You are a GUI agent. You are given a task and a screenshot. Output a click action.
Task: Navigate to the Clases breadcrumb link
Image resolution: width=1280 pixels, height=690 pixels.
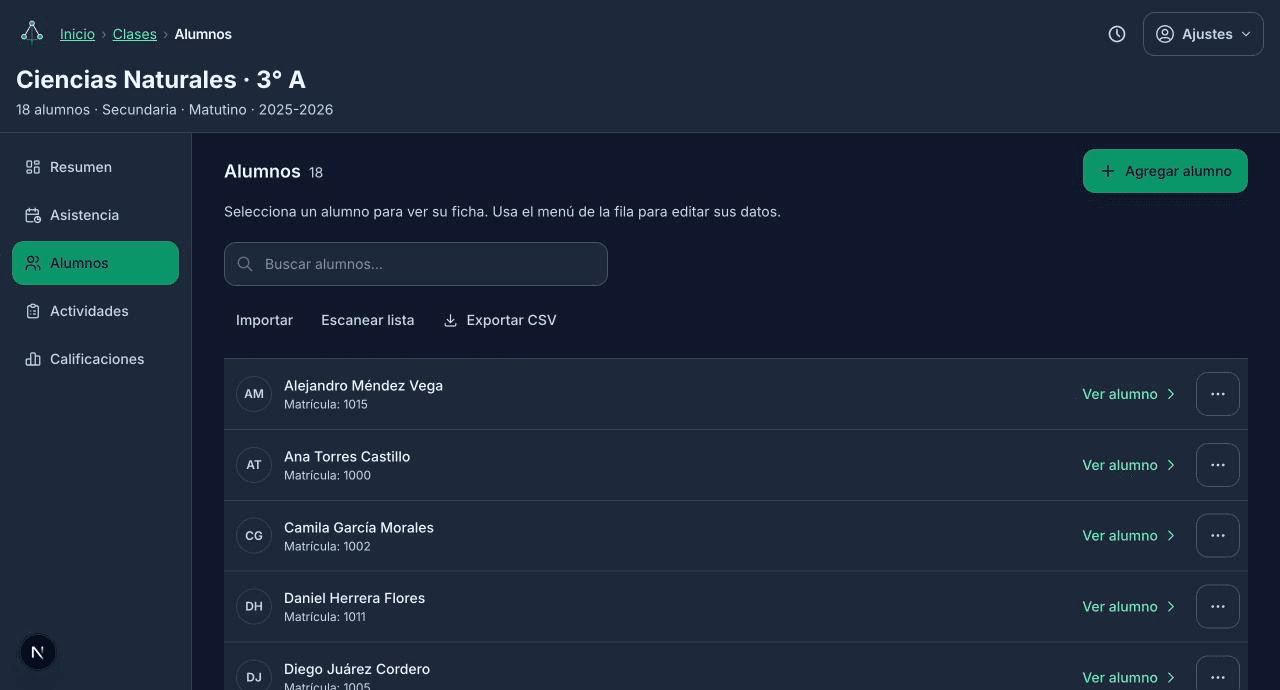135,34
